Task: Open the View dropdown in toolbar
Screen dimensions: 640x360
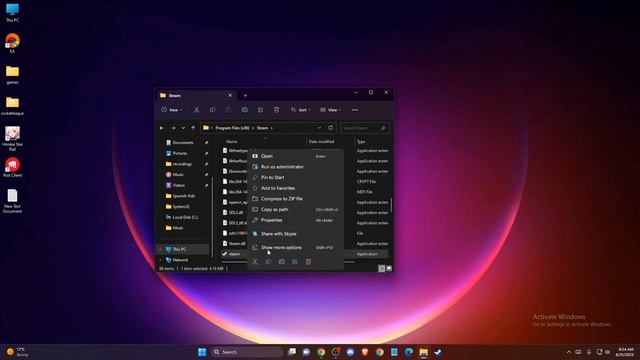Action: pyautogui.click(x=331, y=110)
